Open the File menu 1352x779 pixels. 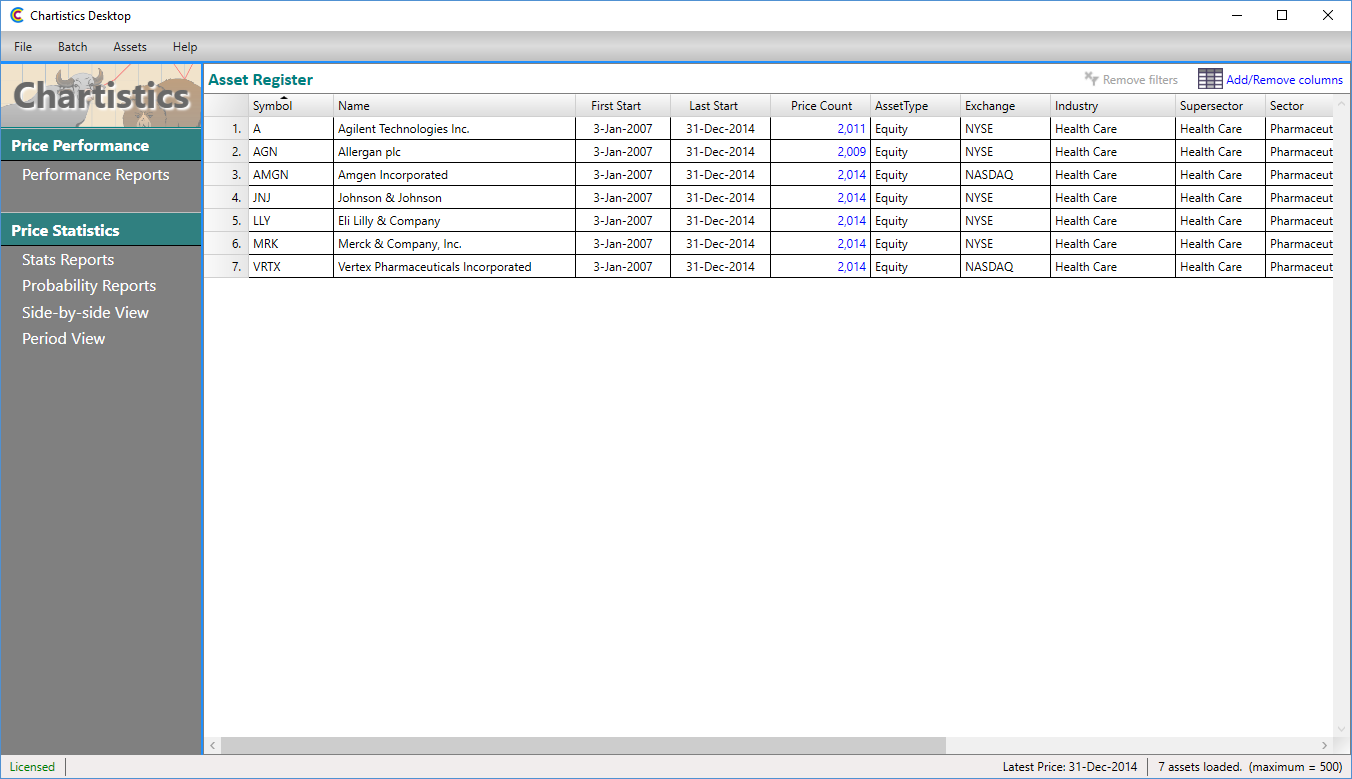(23, 47)
